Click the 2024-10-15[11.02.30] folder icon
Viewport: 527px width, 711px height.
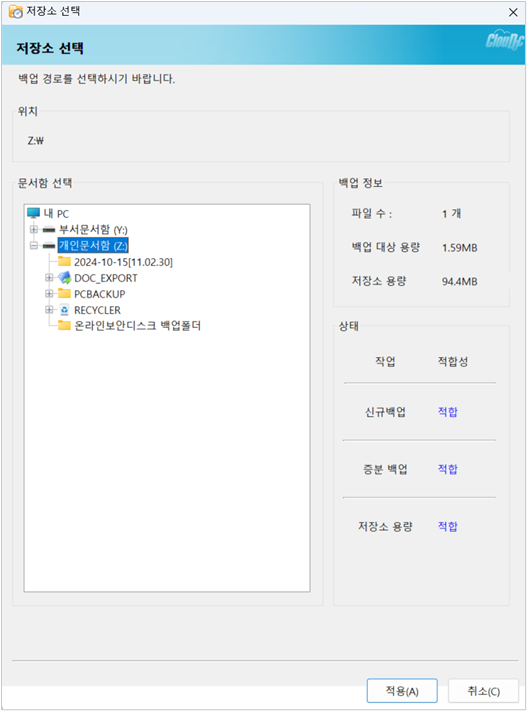[64, 261]
